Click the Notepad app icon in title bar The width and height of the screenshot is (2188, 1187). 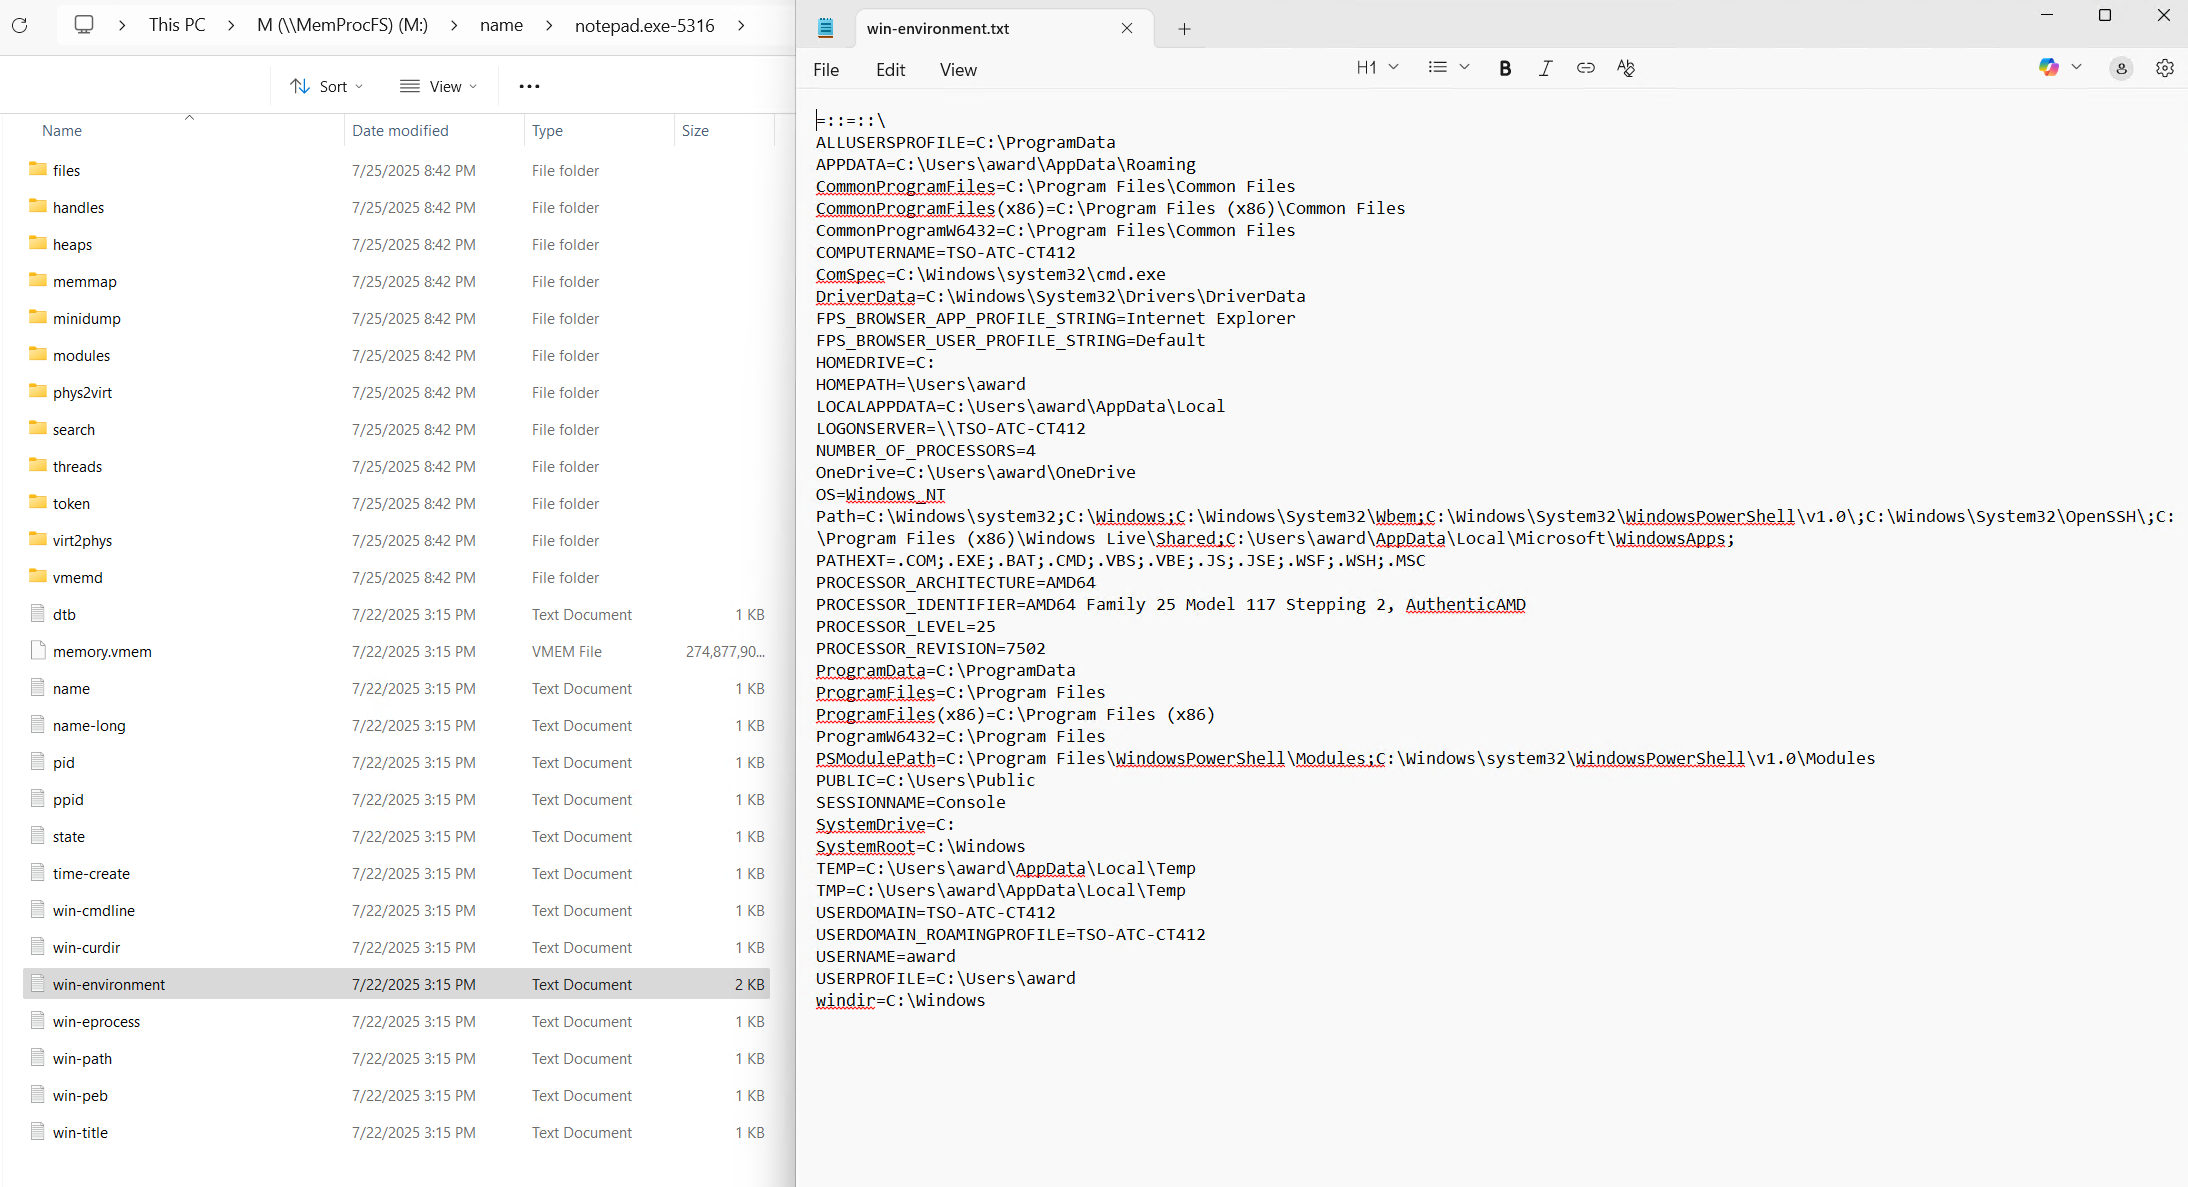click(x=826, y=28)
